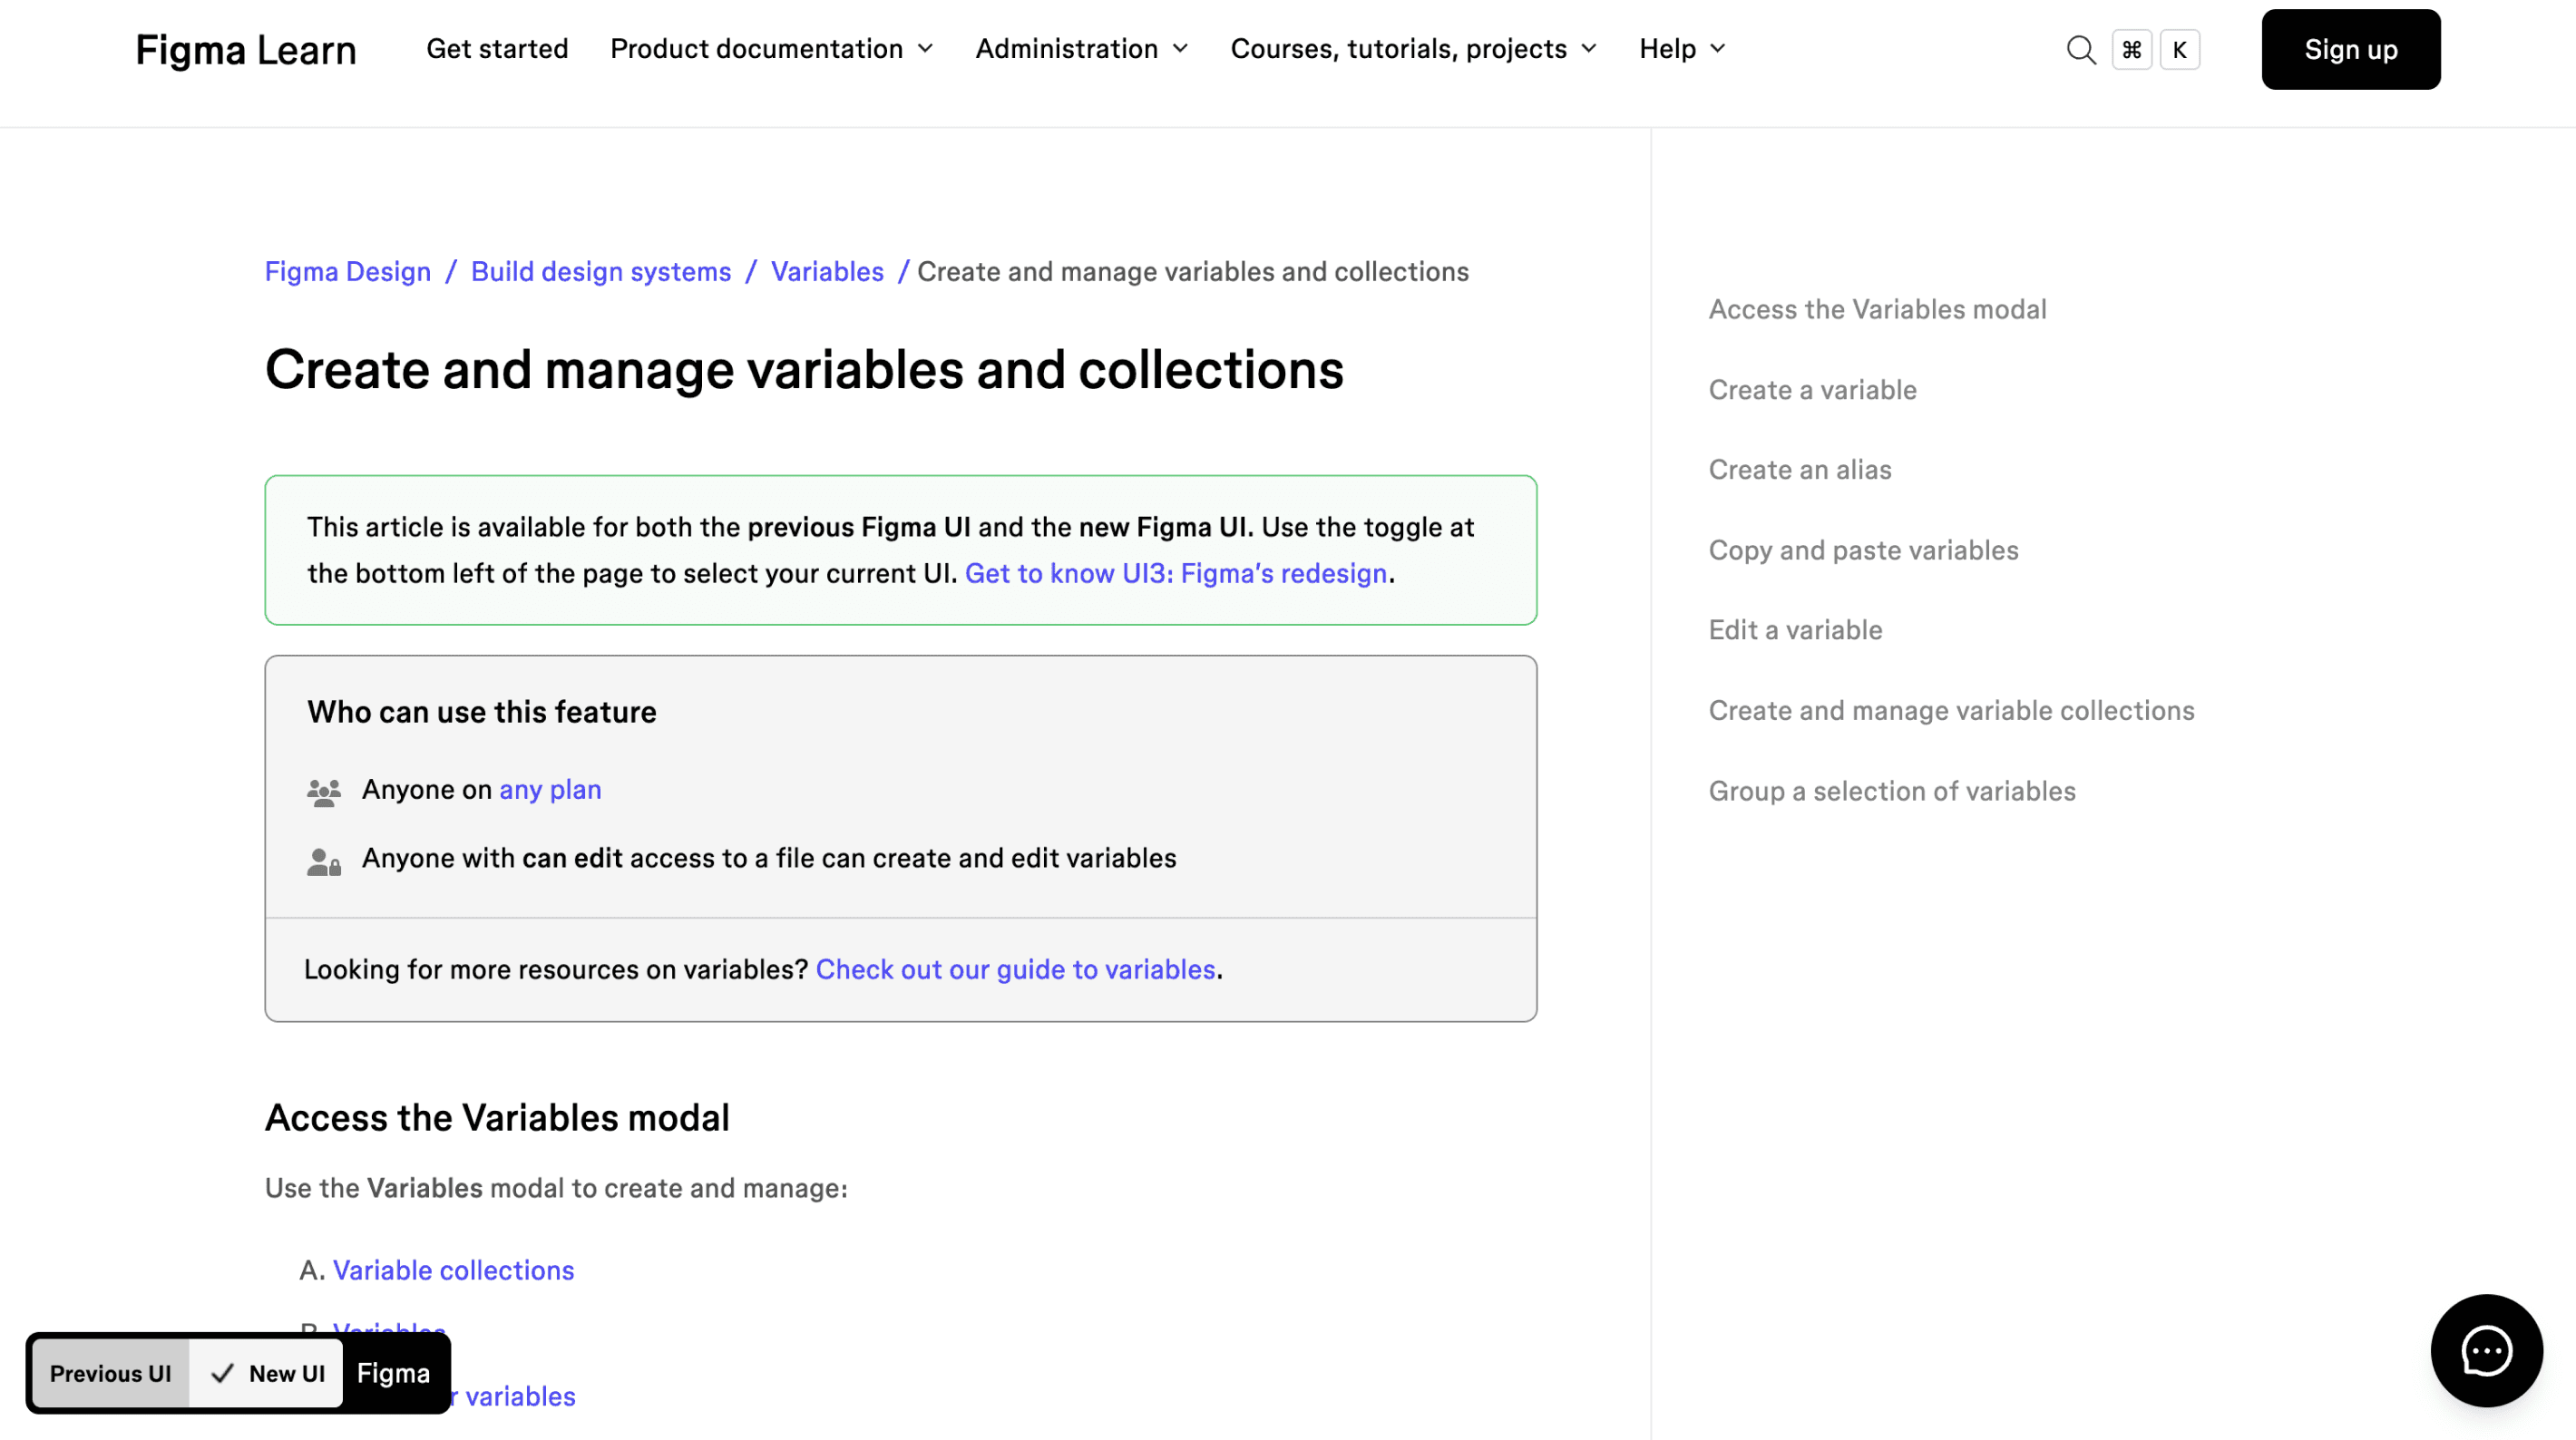Select the New UI toggle option
This screenshot has width=2576, height=1440.
click(x=268, y=1373)
